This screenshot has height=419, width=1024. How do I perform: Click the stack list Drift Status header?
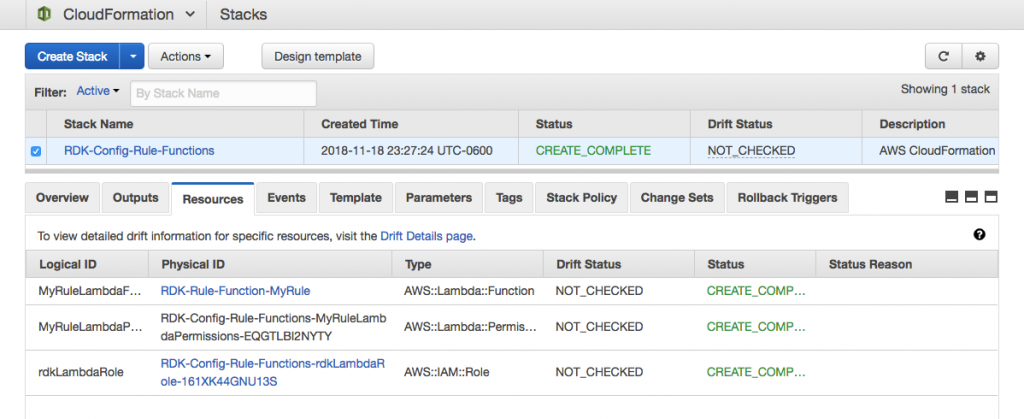tap(740, 124)
